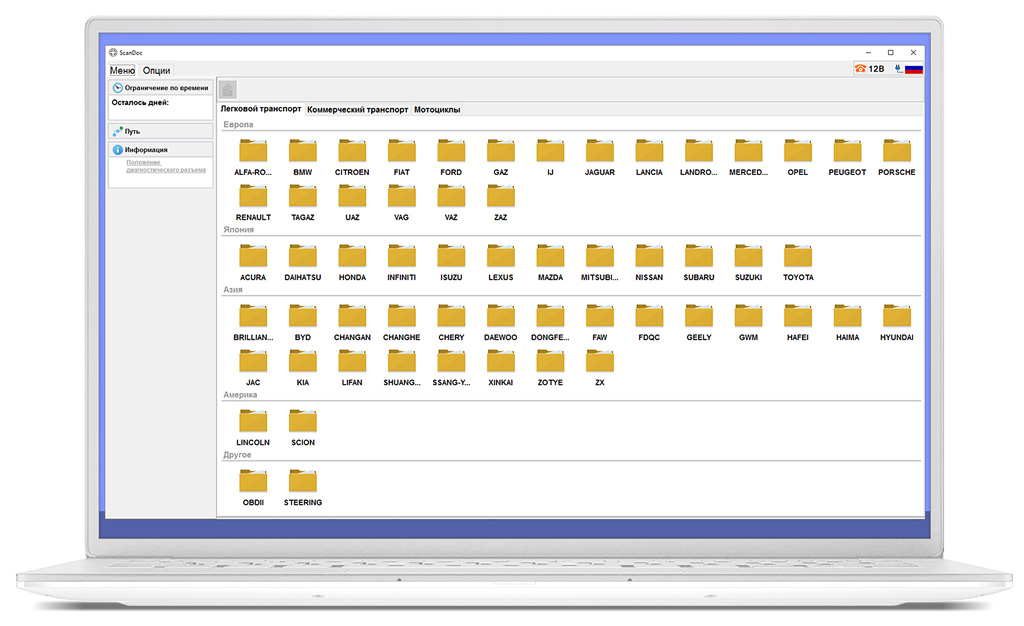Open the OBDII folder

pyautogui.click(x=253, y=488)
